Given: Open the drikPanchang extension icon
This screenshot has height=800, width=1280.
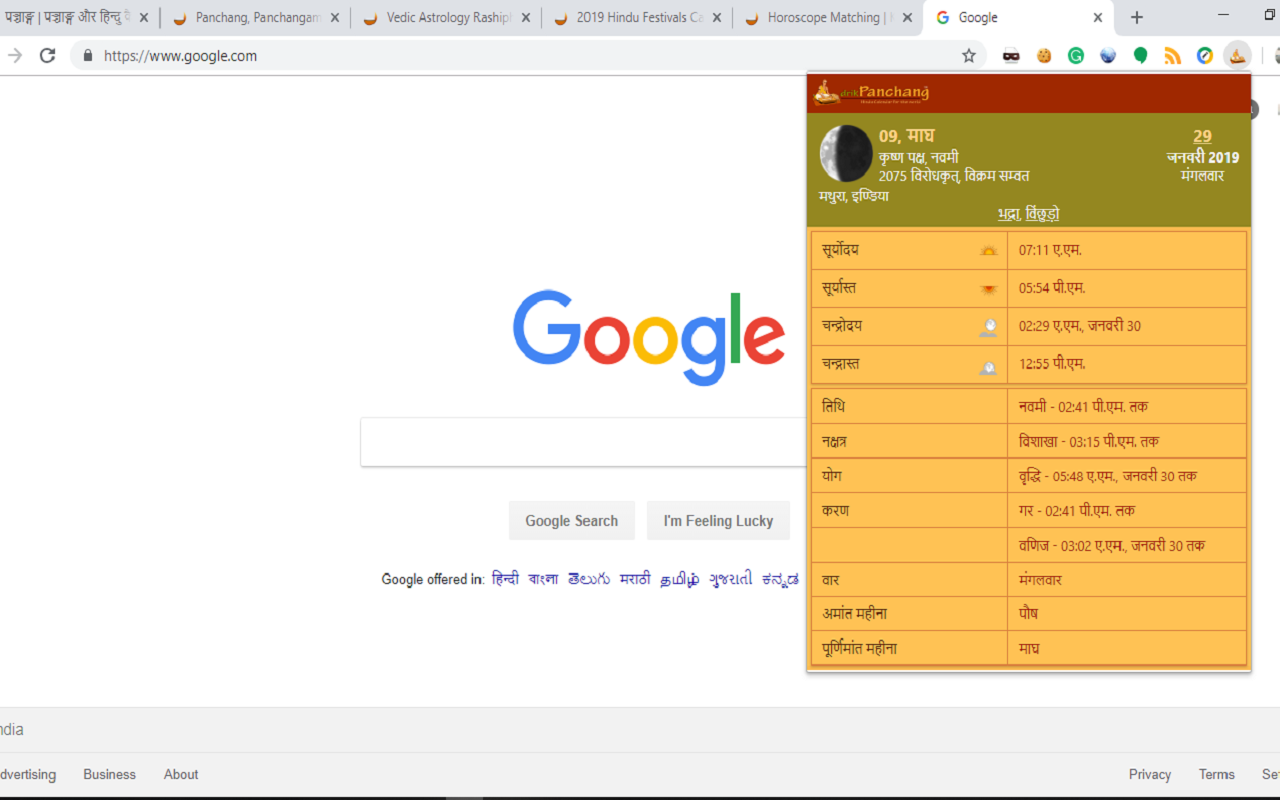Looking at the screenshot, I should pyautogui.click(x=1237, y=55).
